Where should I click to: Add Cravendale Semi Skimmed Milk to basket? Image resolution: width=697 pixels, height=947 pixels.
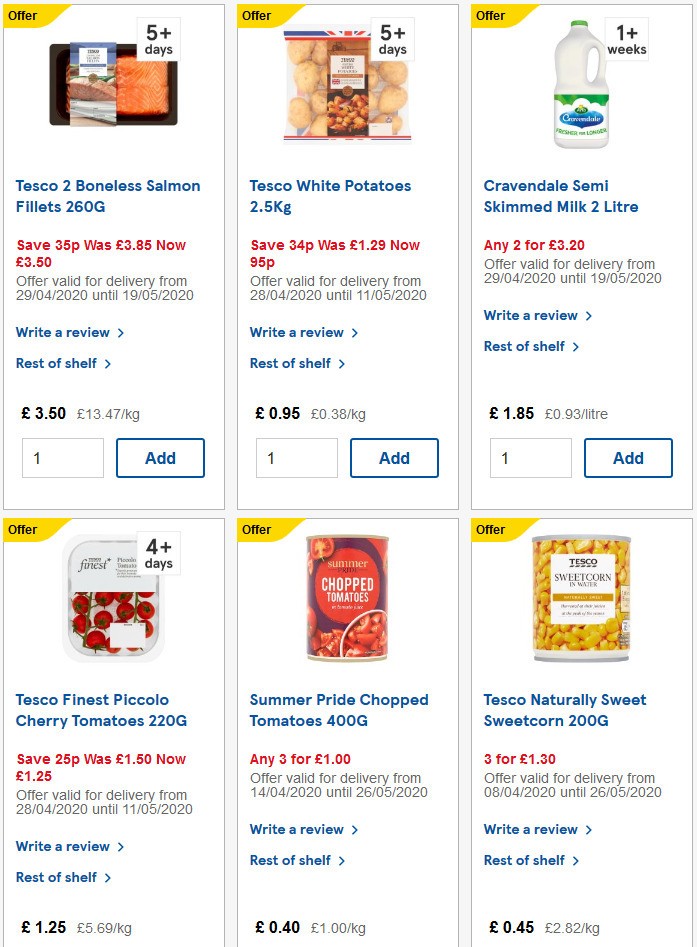point(628,458)
